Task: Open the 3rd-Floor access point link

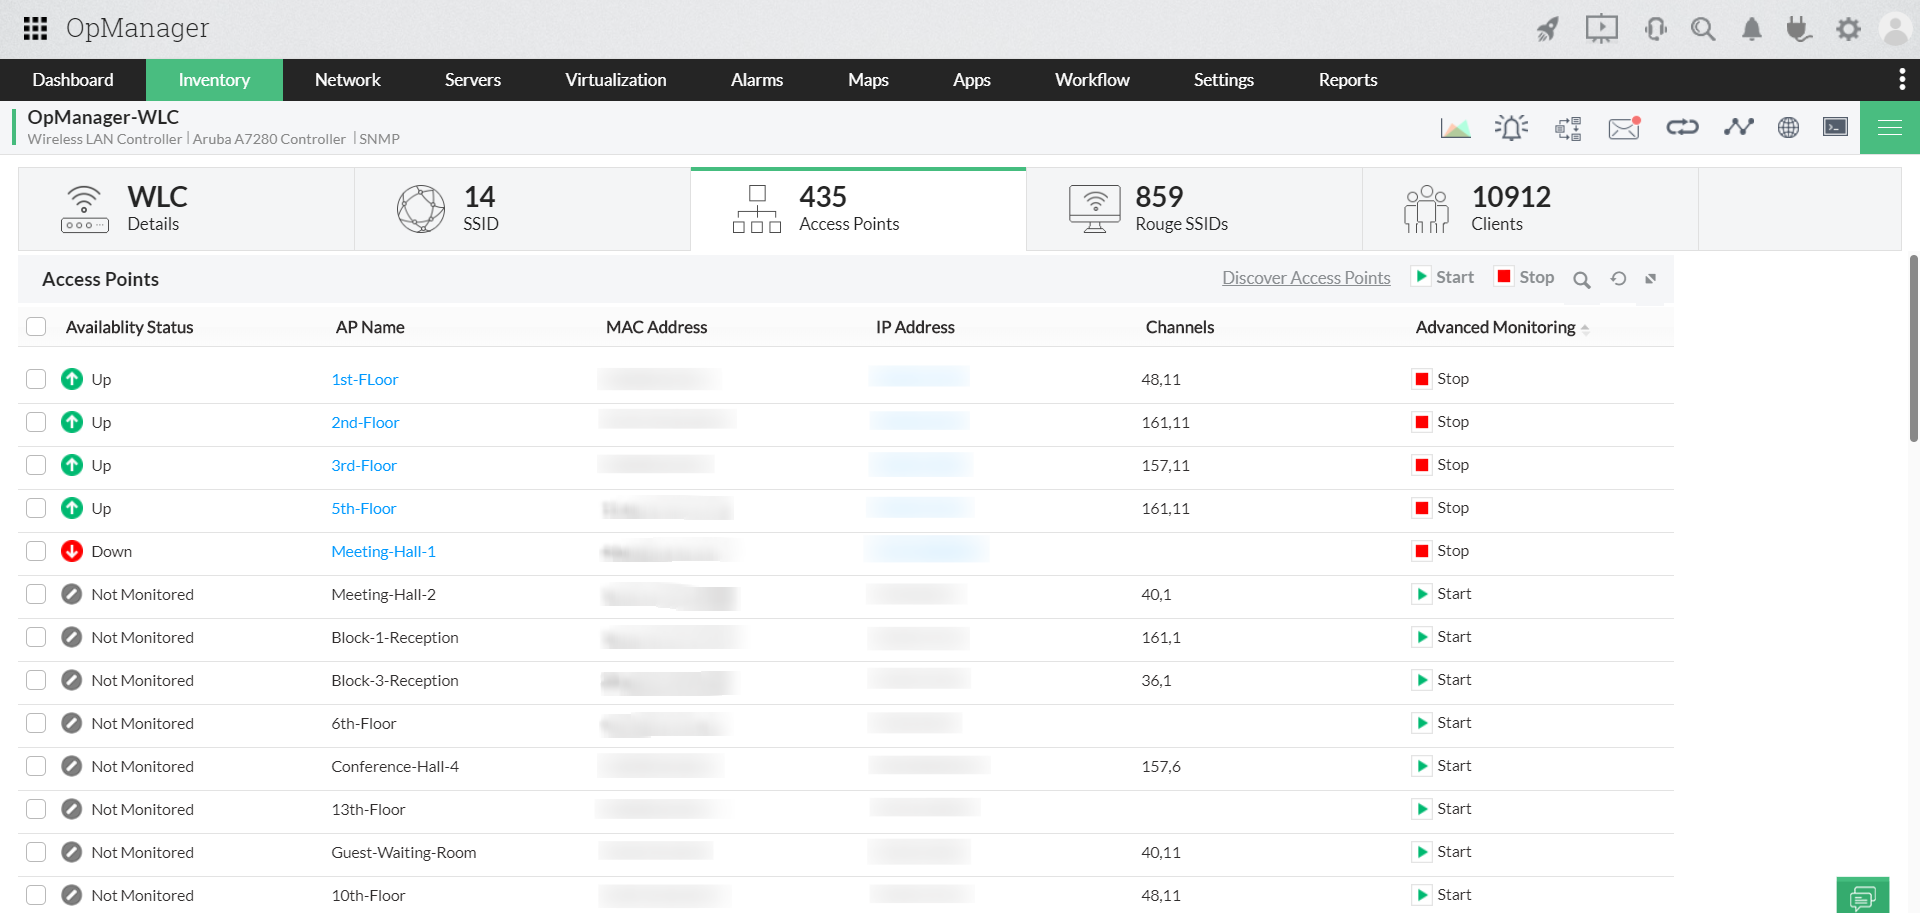Action: click(x=364, y=465)
